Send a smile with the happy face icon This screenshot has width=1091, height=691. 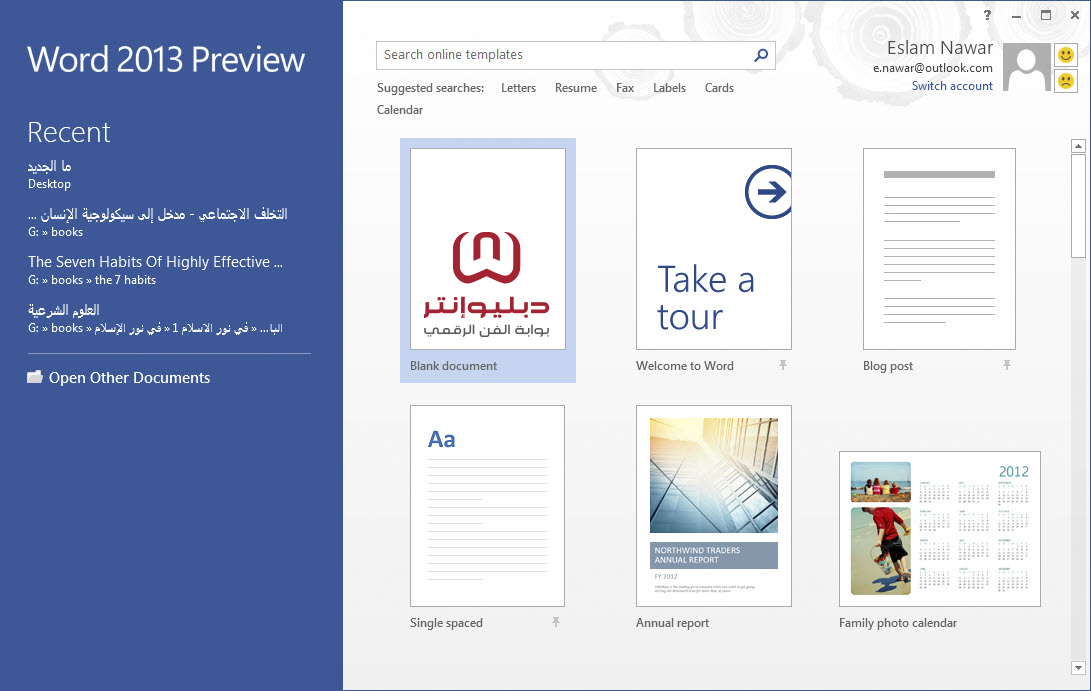click(x=1065, y=54)
